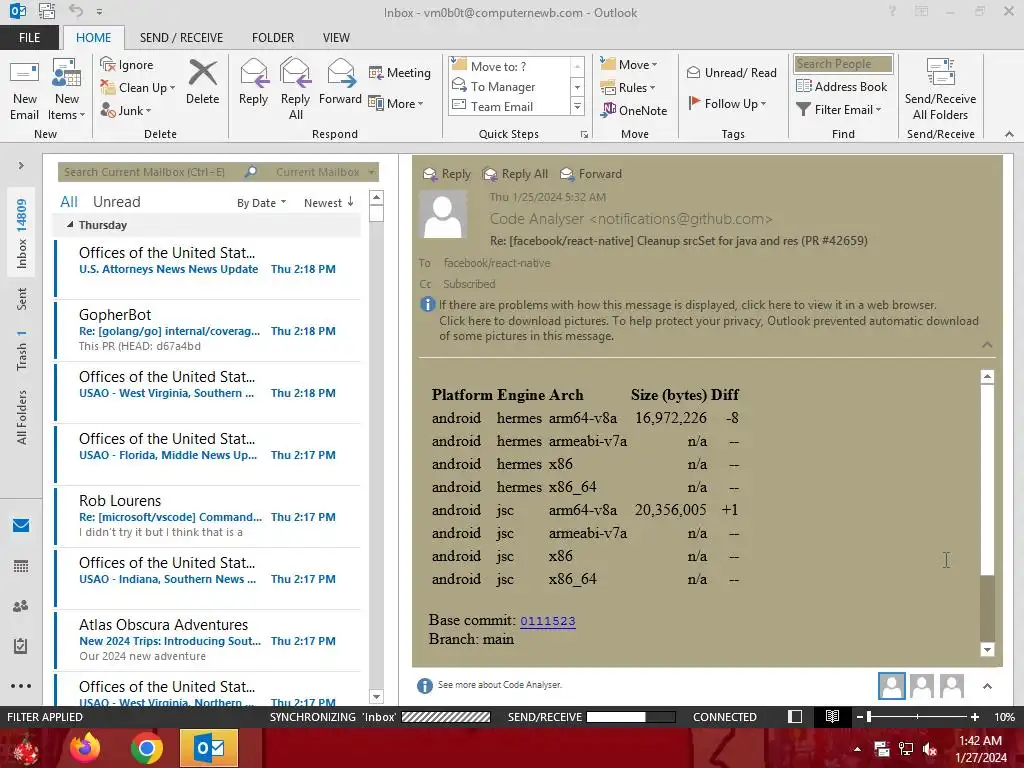Open Atlas Obscura Adventures email
The width and height of the screenshot is (1024, 768).
tap(208, 640)
